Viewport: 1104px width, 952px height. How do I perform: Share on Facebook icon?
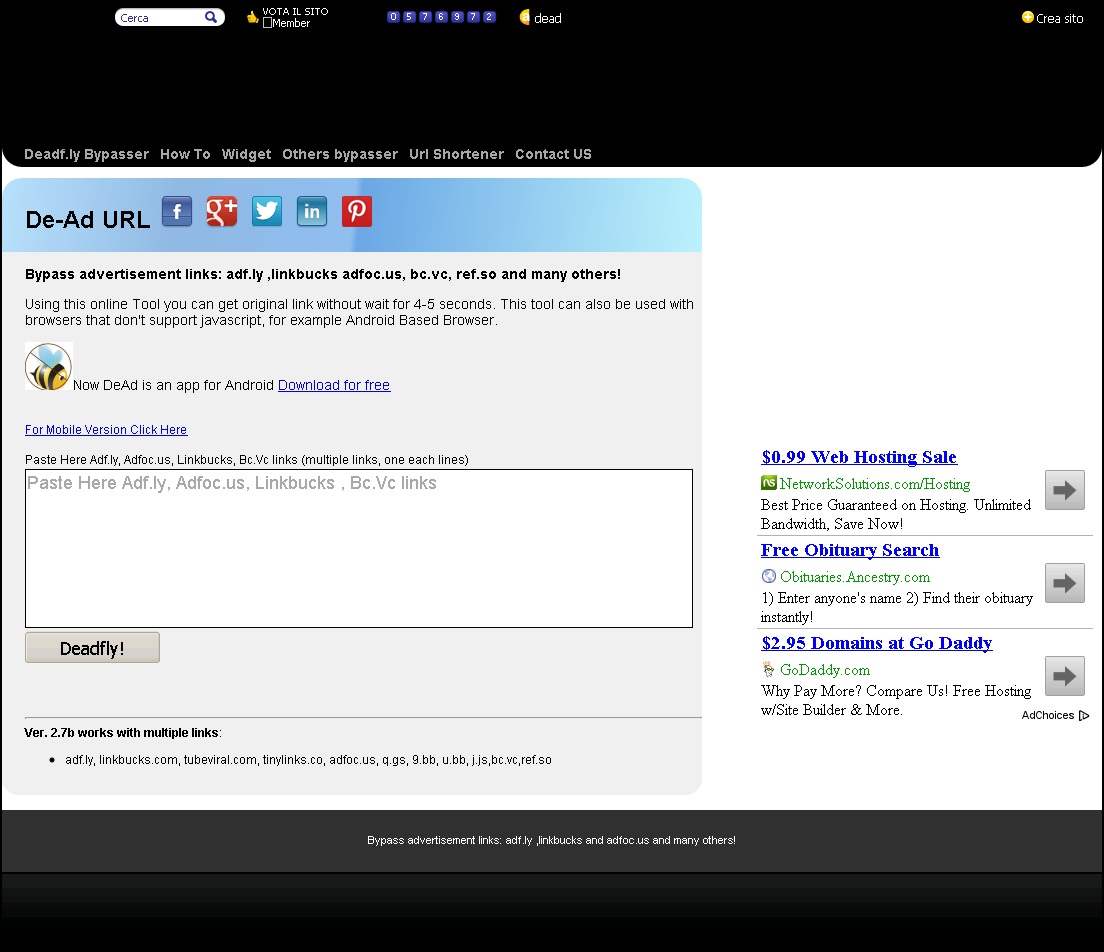177,211
